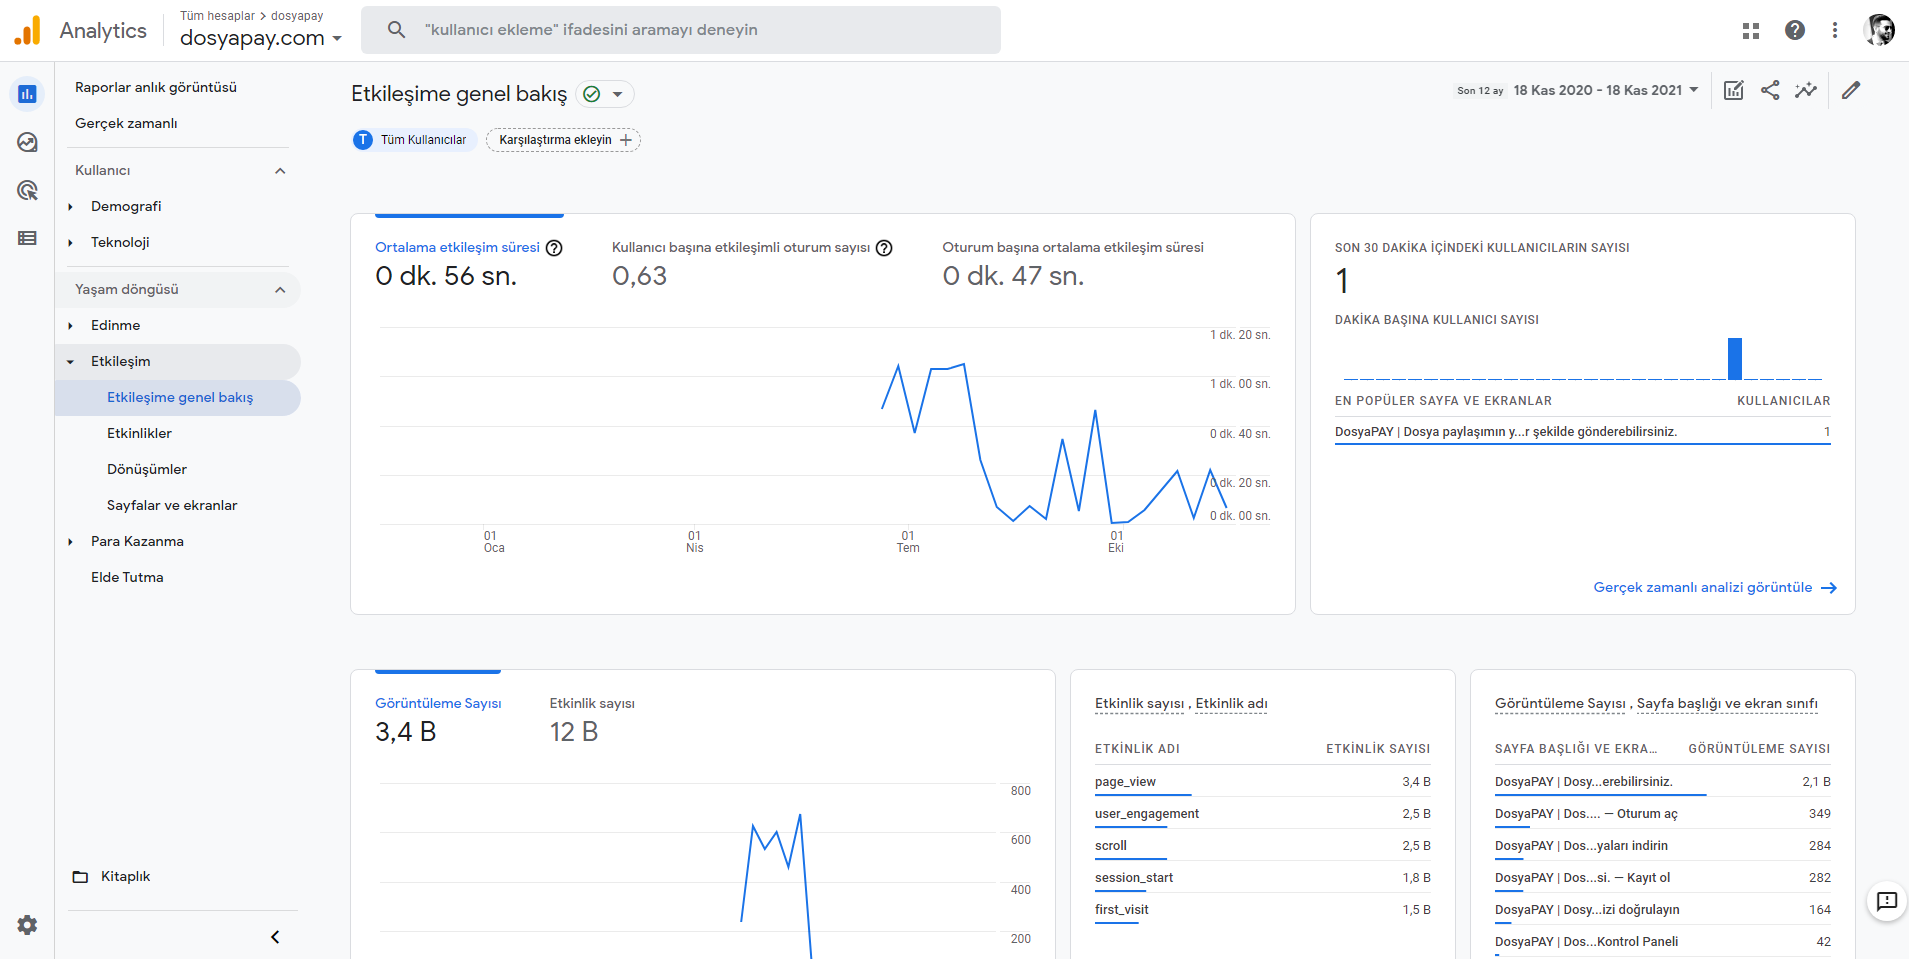Select the Kullanıcı başına etkileşimli oturum sayısı tab
1909x959 pixels.
pos(752,264)
